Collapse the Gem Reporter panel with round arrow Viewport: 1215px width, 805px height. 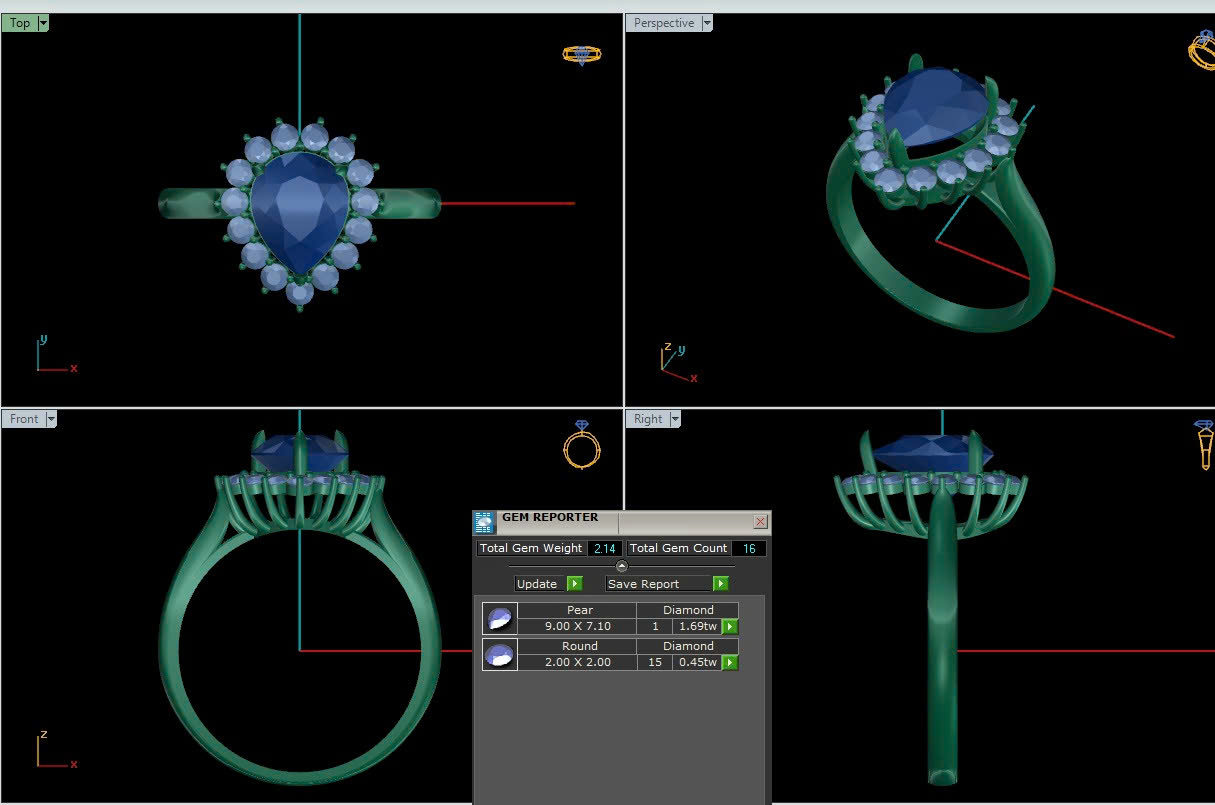(621, 566)
